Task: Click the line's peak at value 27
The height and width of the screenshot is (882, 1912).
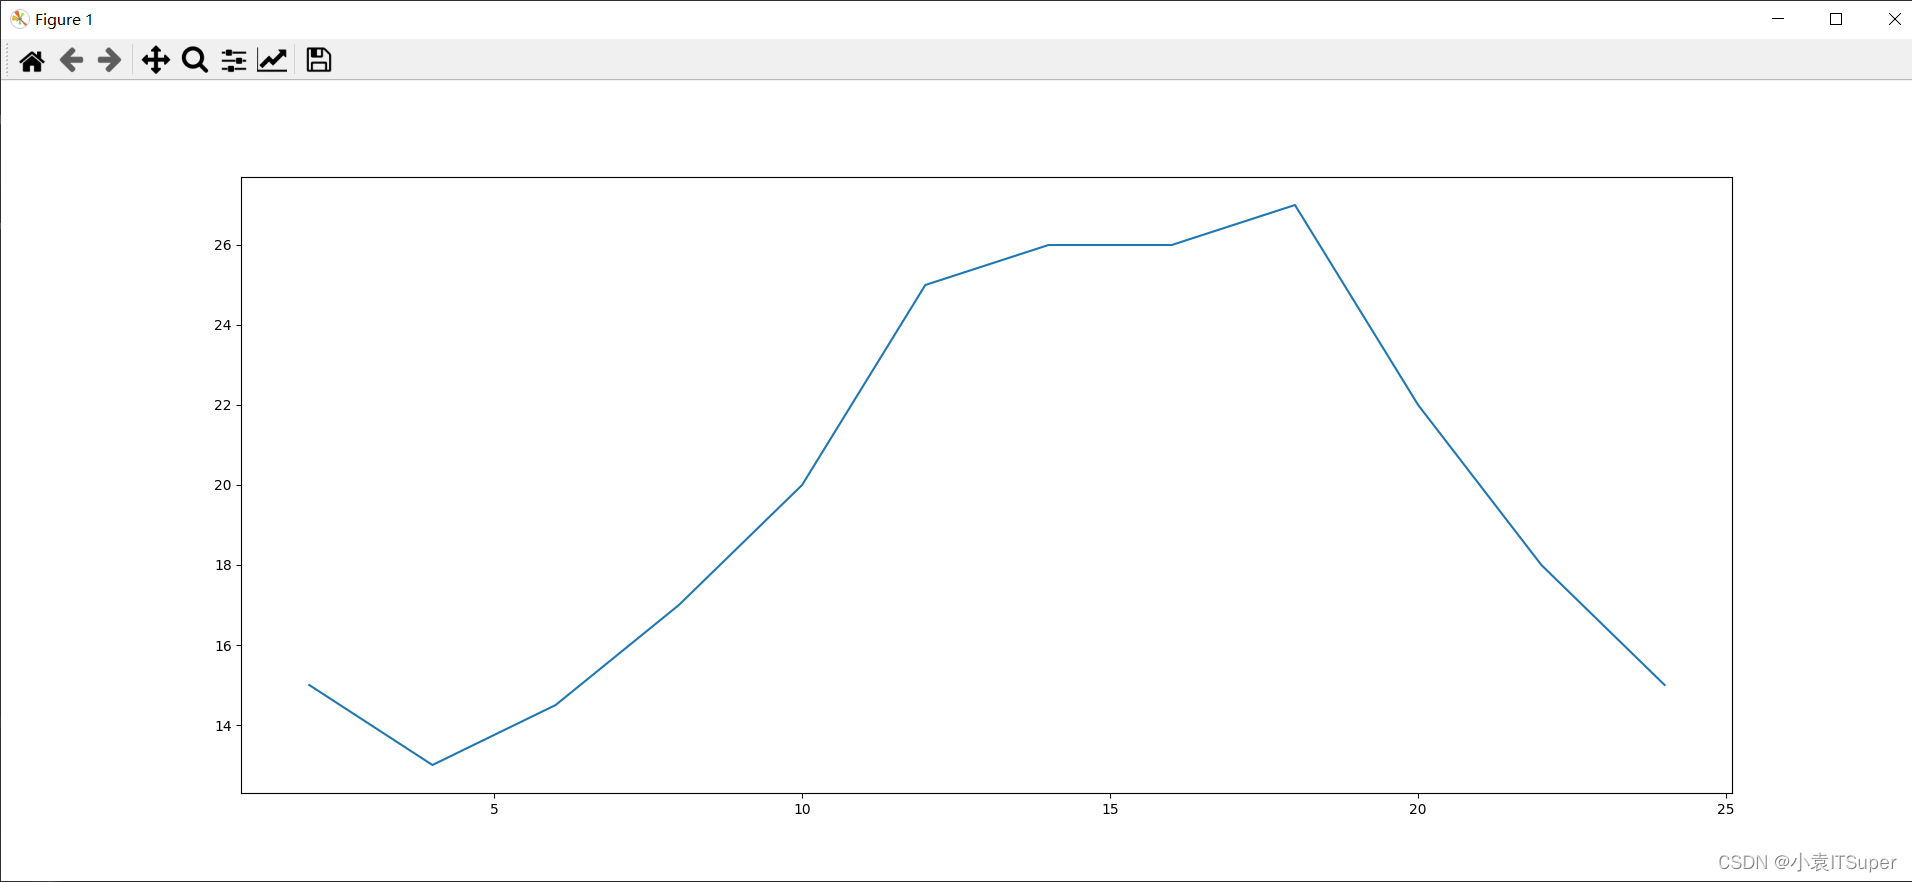Action: [x=1295, y=205]
